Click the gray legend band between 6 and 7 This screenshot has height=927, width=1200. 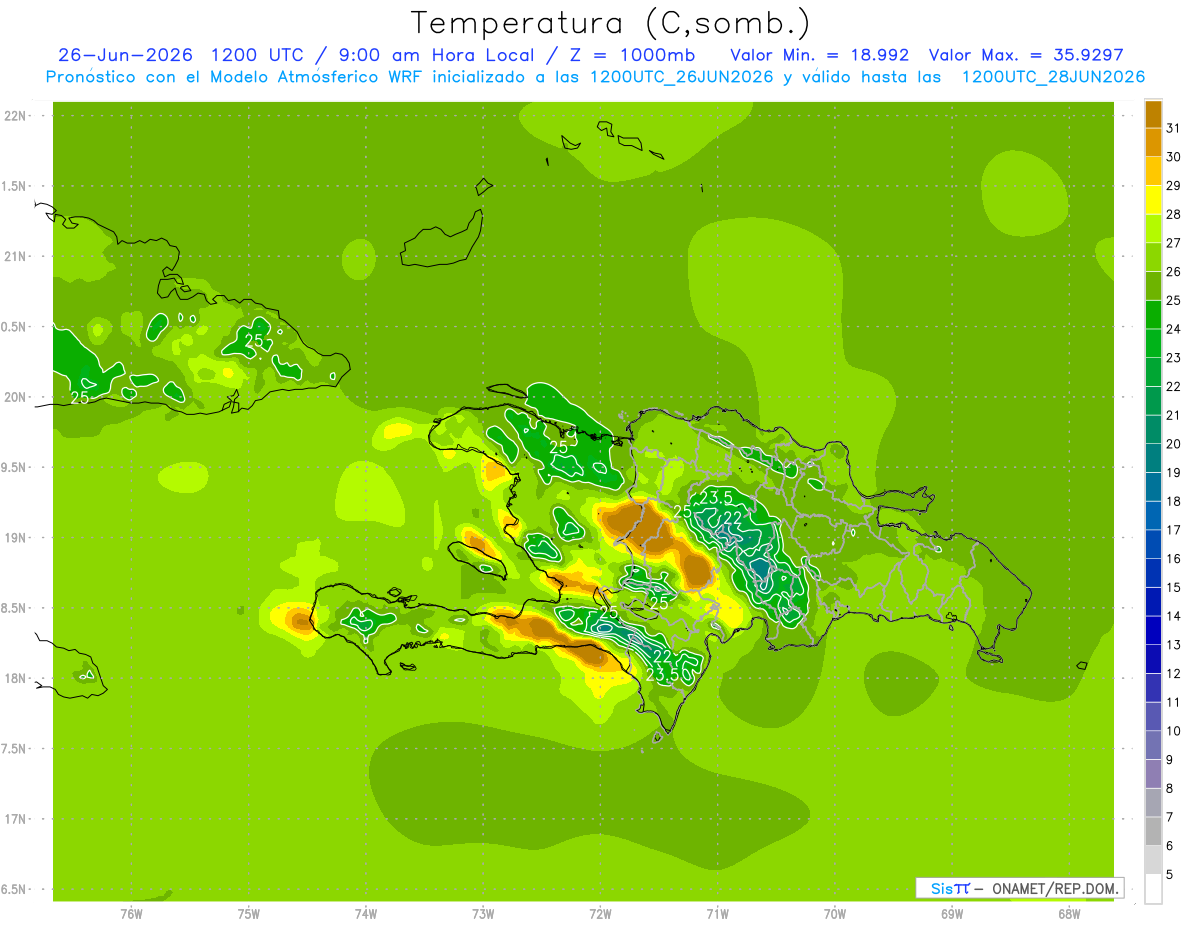coord(1153,831)
